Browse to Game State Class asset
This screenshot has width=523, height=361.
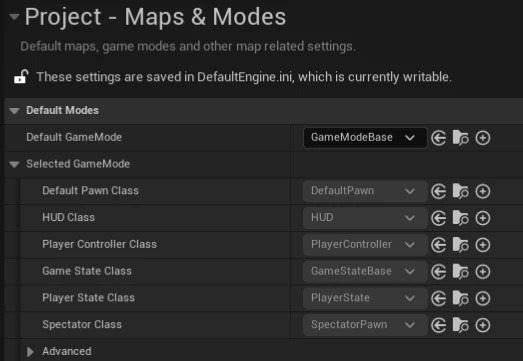pos(461,272)
